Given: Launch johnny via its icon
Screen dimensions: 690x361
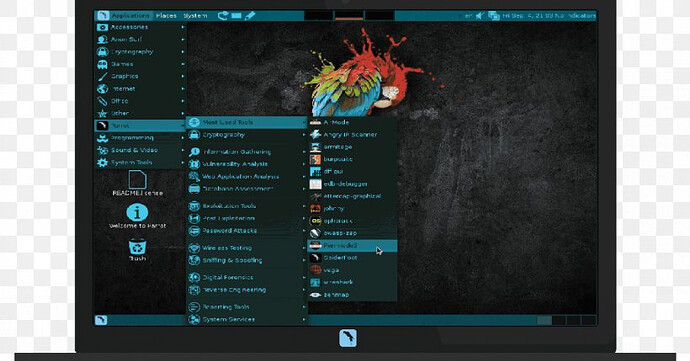Looking at the screenshot, I should click(x=315, y=209).
